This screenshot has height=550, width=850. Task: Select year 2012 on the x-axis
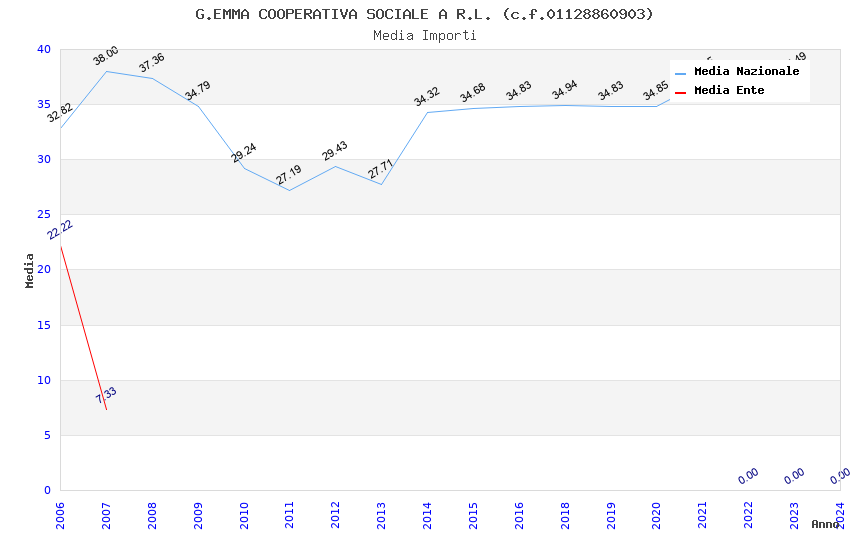pos(336,515)
